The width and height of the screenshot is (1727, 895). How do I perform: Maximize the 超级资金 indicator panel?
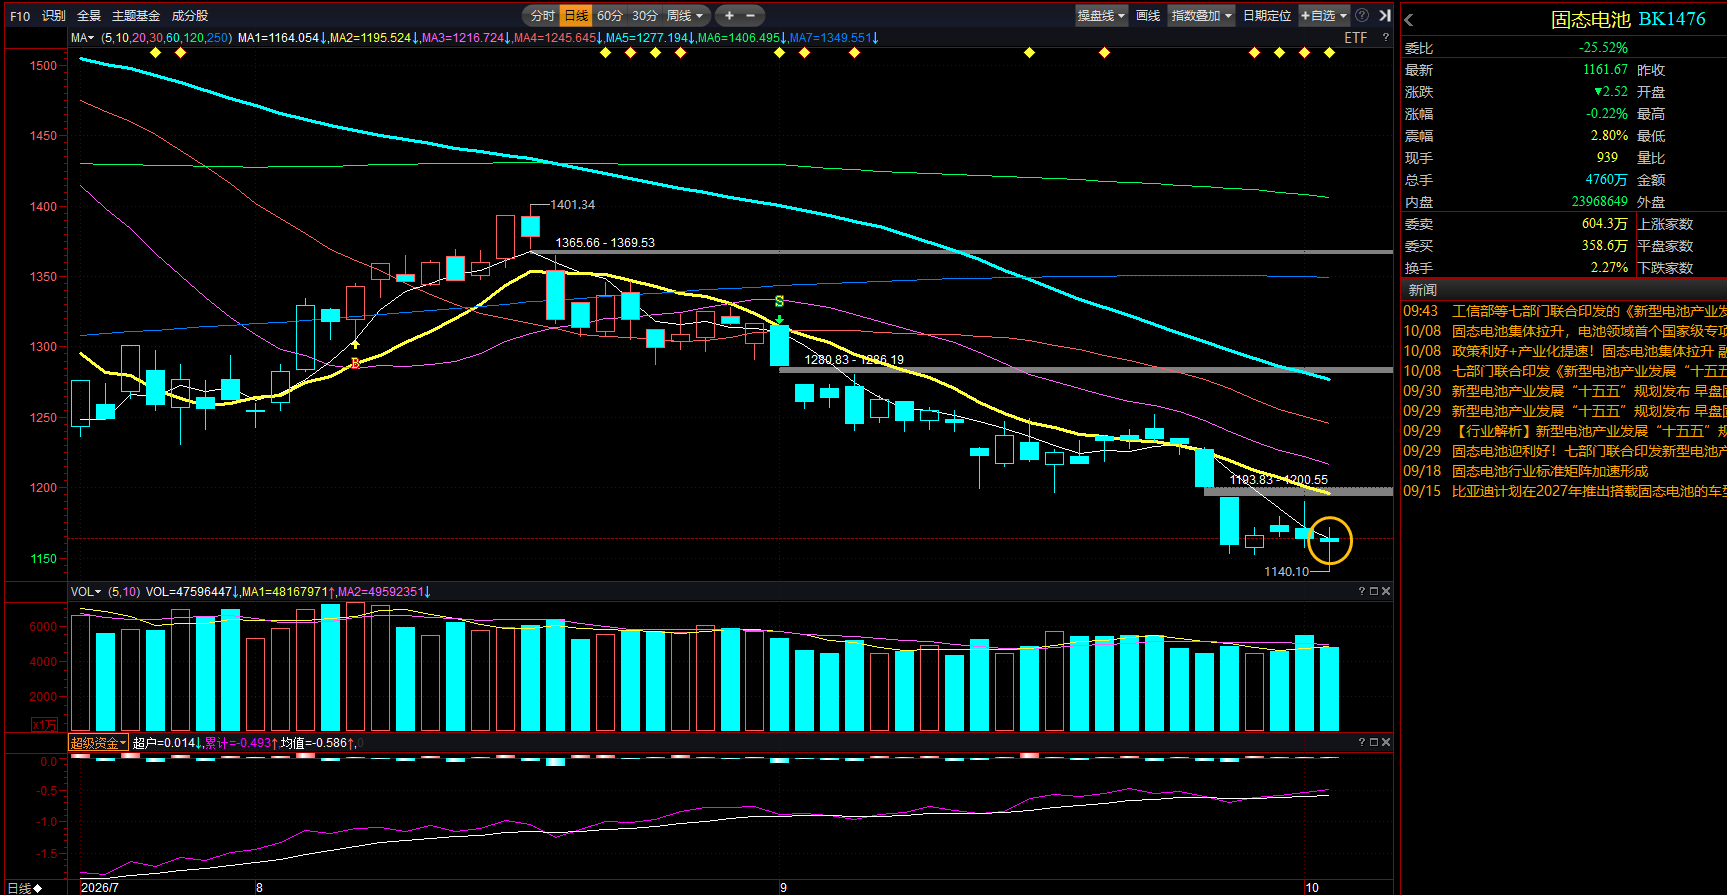coord(1373,742)
